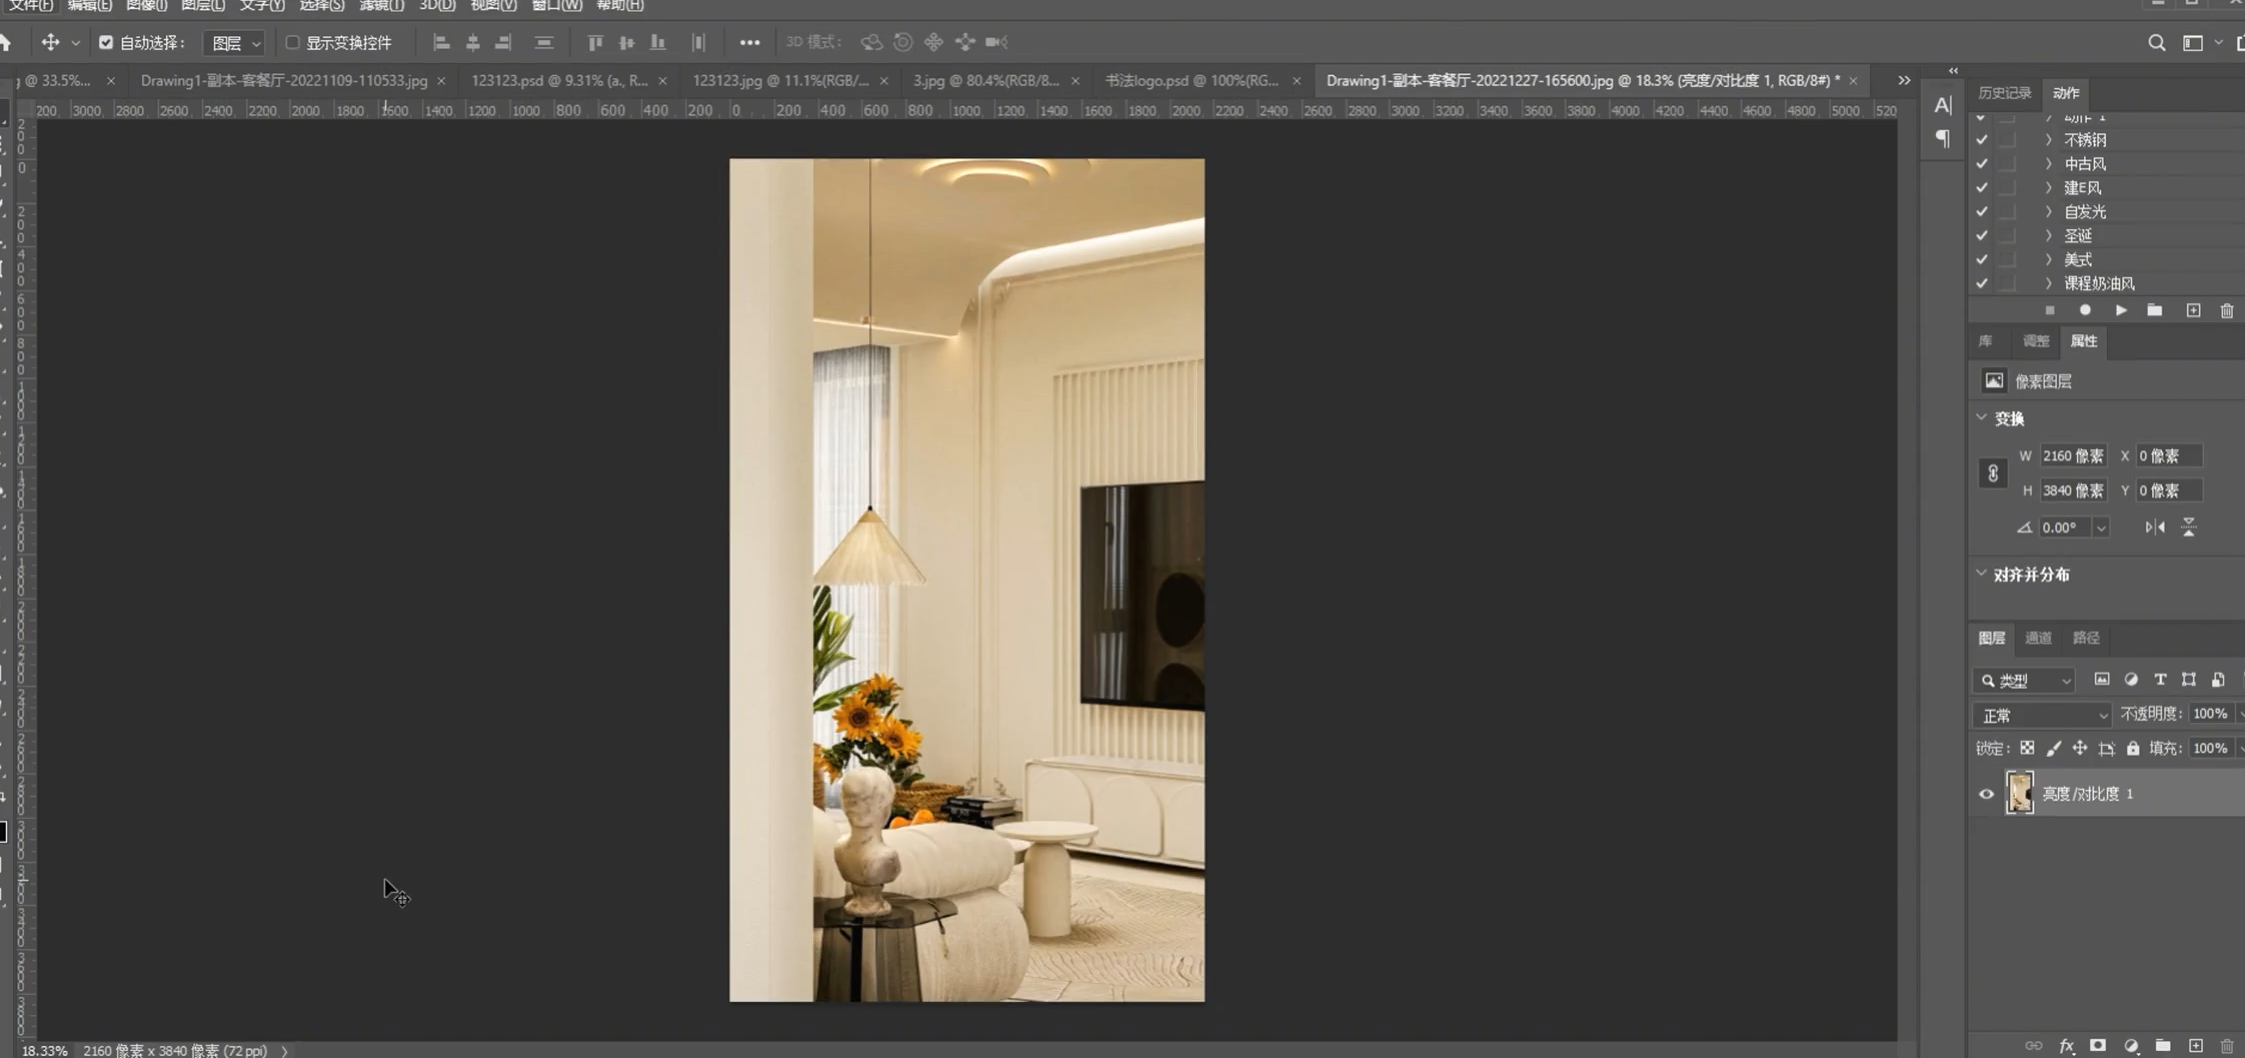
Task: Click the W width field showing 2160 像素
Action: point(2073,456)
